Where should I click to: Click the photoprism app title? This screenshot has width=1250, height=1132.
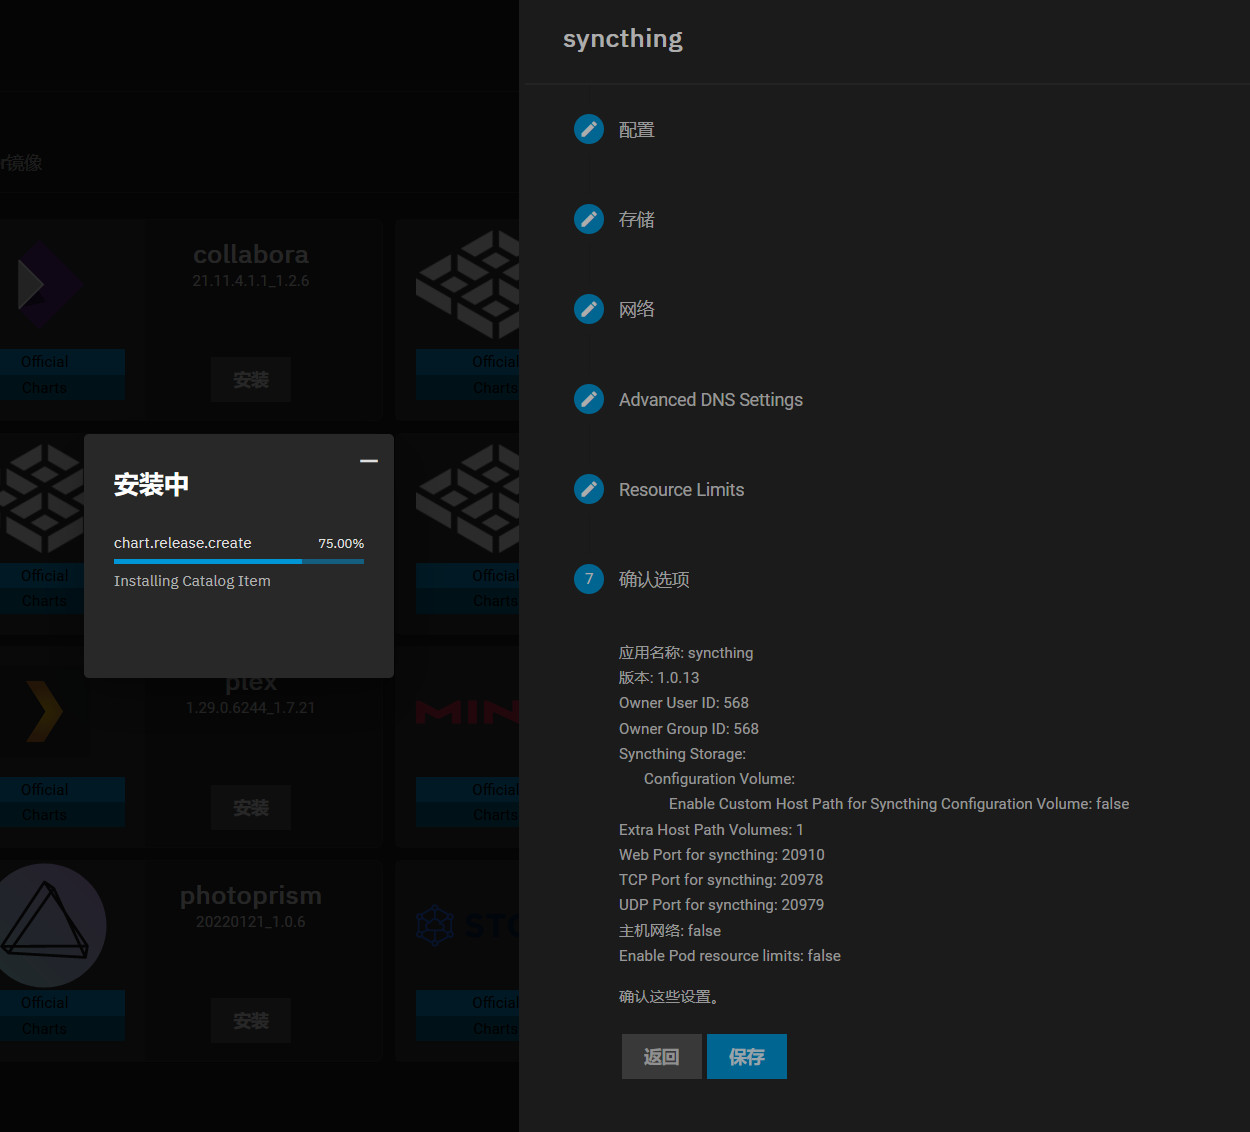click(x=251, y=896)
